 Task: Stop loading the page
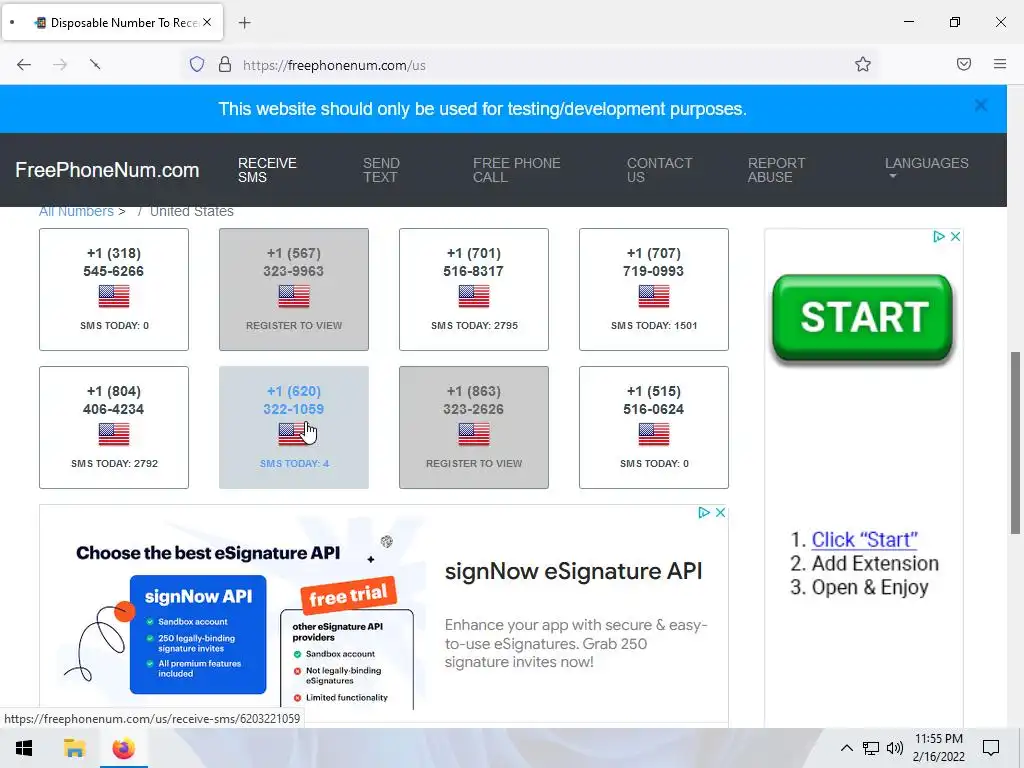click(95, 64)
